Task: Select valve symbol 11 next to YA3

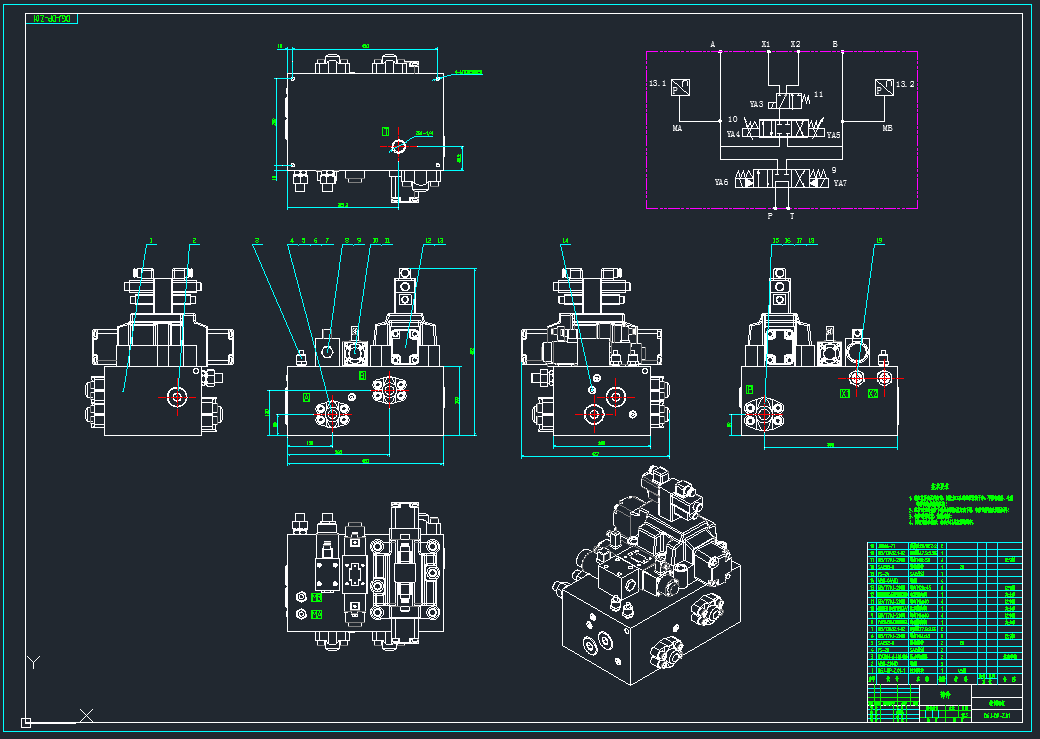Action: (789, 101)
